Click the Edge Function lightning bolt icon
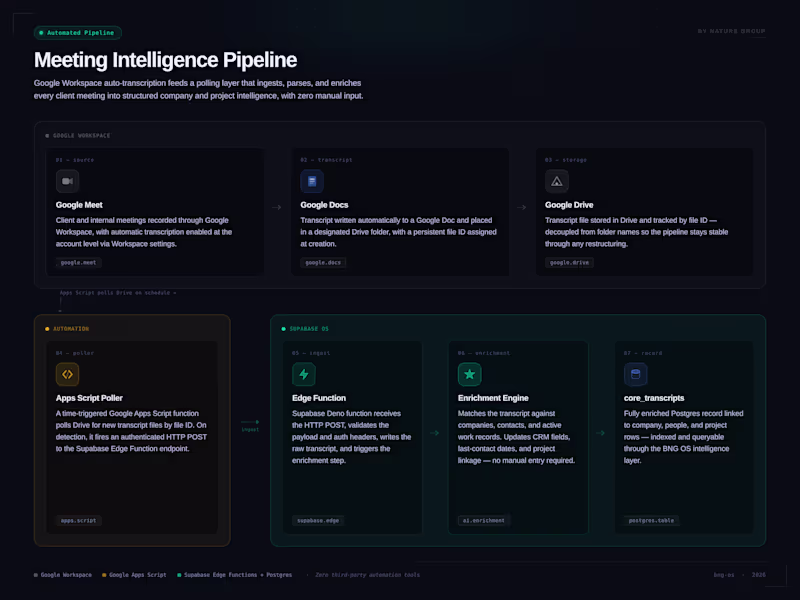 [x=303, y=374]
